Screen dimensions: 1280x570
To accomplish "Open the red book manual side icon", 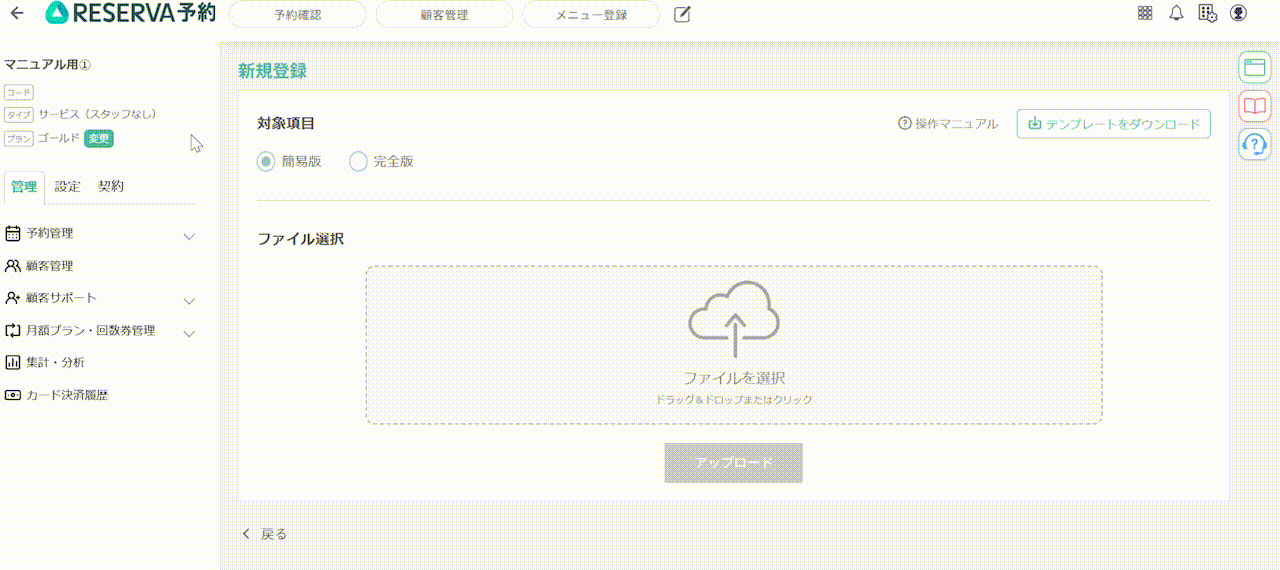I will point(1255,106).
